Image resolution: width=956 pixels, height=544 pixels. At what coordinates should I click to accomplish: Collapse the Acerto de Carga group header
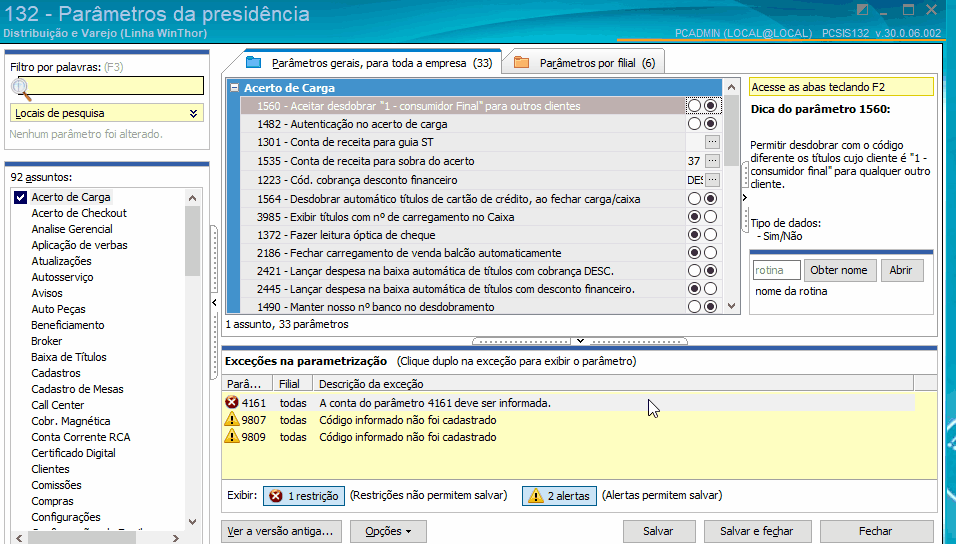click(x=234, y=88)
